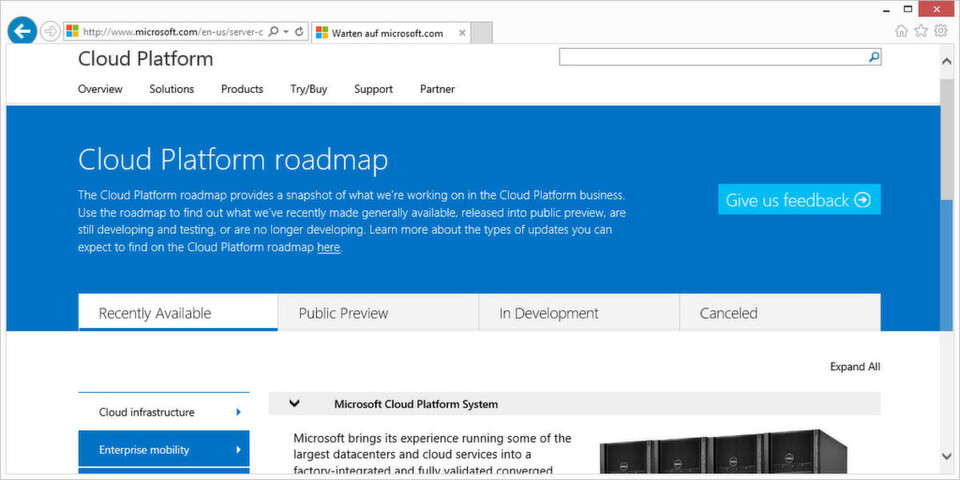Screen dimensions: 960x480
Task: Click the browser forward arrow button
Action: (x=50, y=31)
